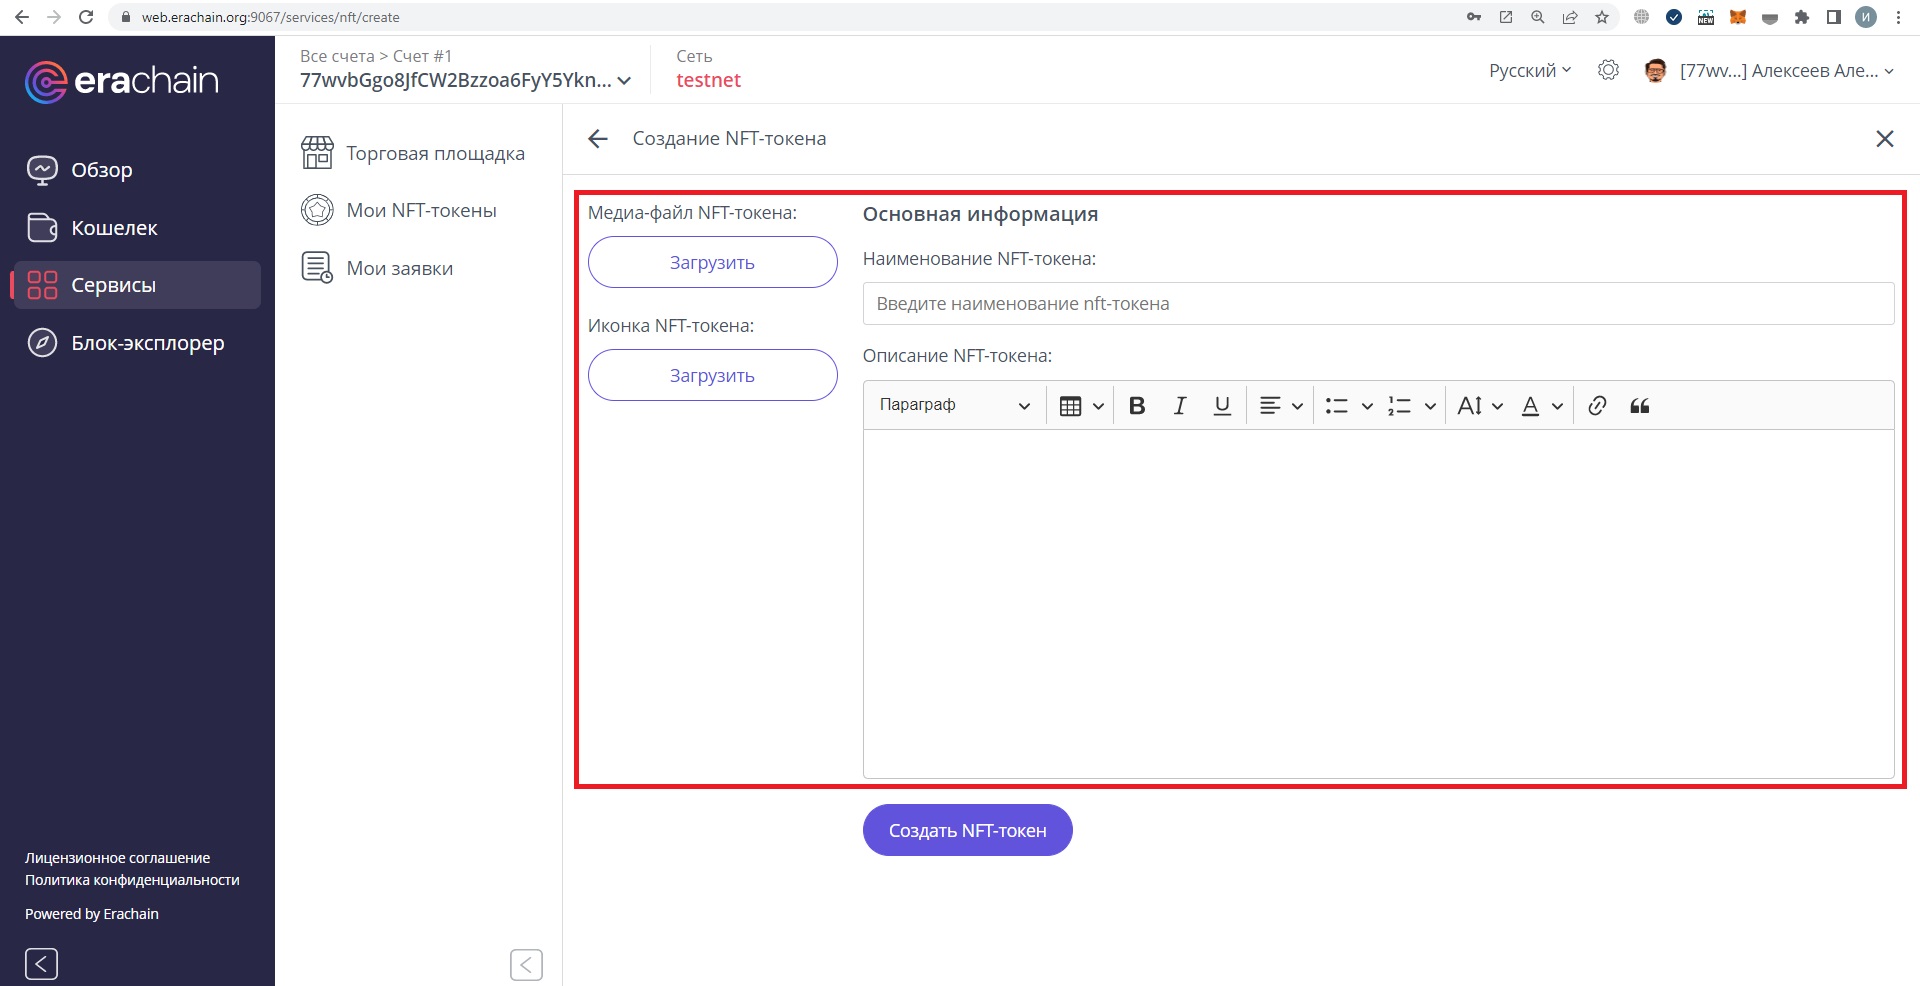The height and width of the screenshot is (986, 1920).
Task: Insert a block quote in description
Action: [1640, 406]
